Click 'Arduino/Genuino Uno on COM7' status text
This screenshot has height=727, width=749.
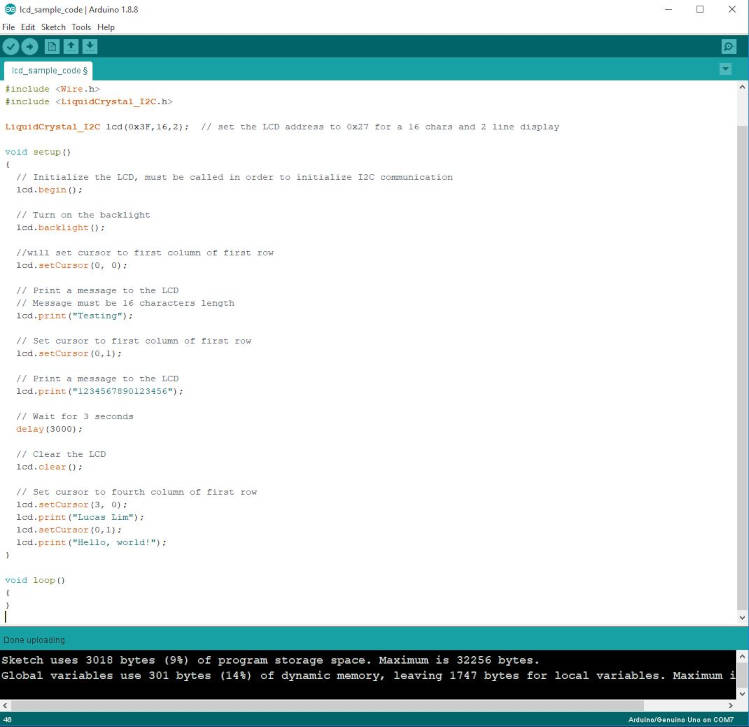(681, 719)
